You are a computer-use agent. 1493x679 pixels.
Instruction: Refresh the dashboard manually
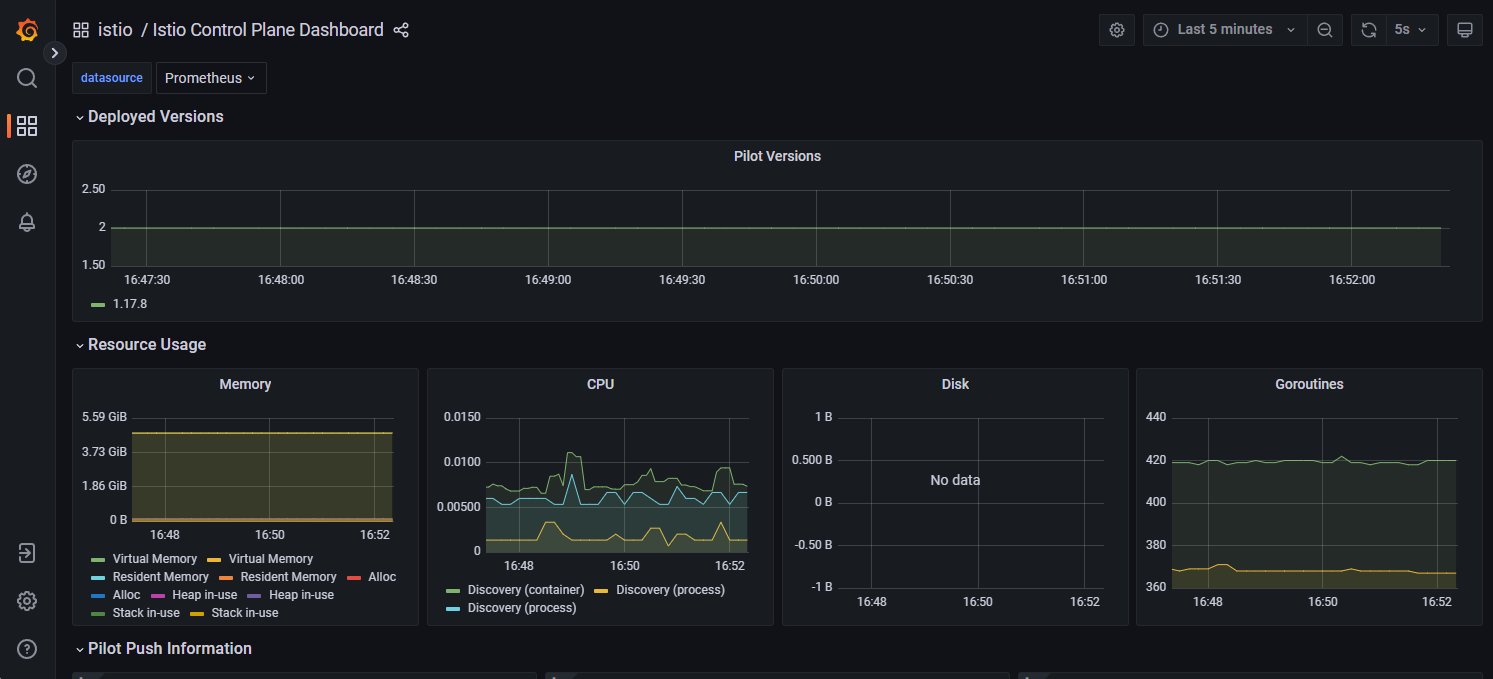pos(1368,29)
